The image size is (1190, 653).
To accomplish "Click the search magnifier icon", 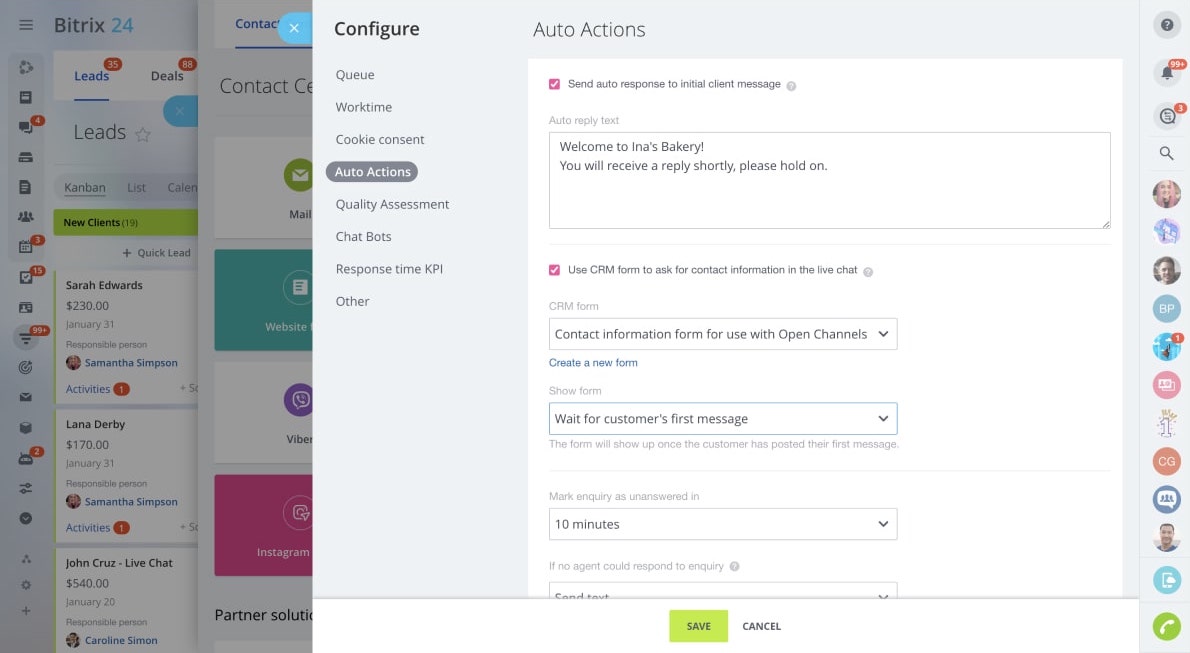I will (1166, 153).
